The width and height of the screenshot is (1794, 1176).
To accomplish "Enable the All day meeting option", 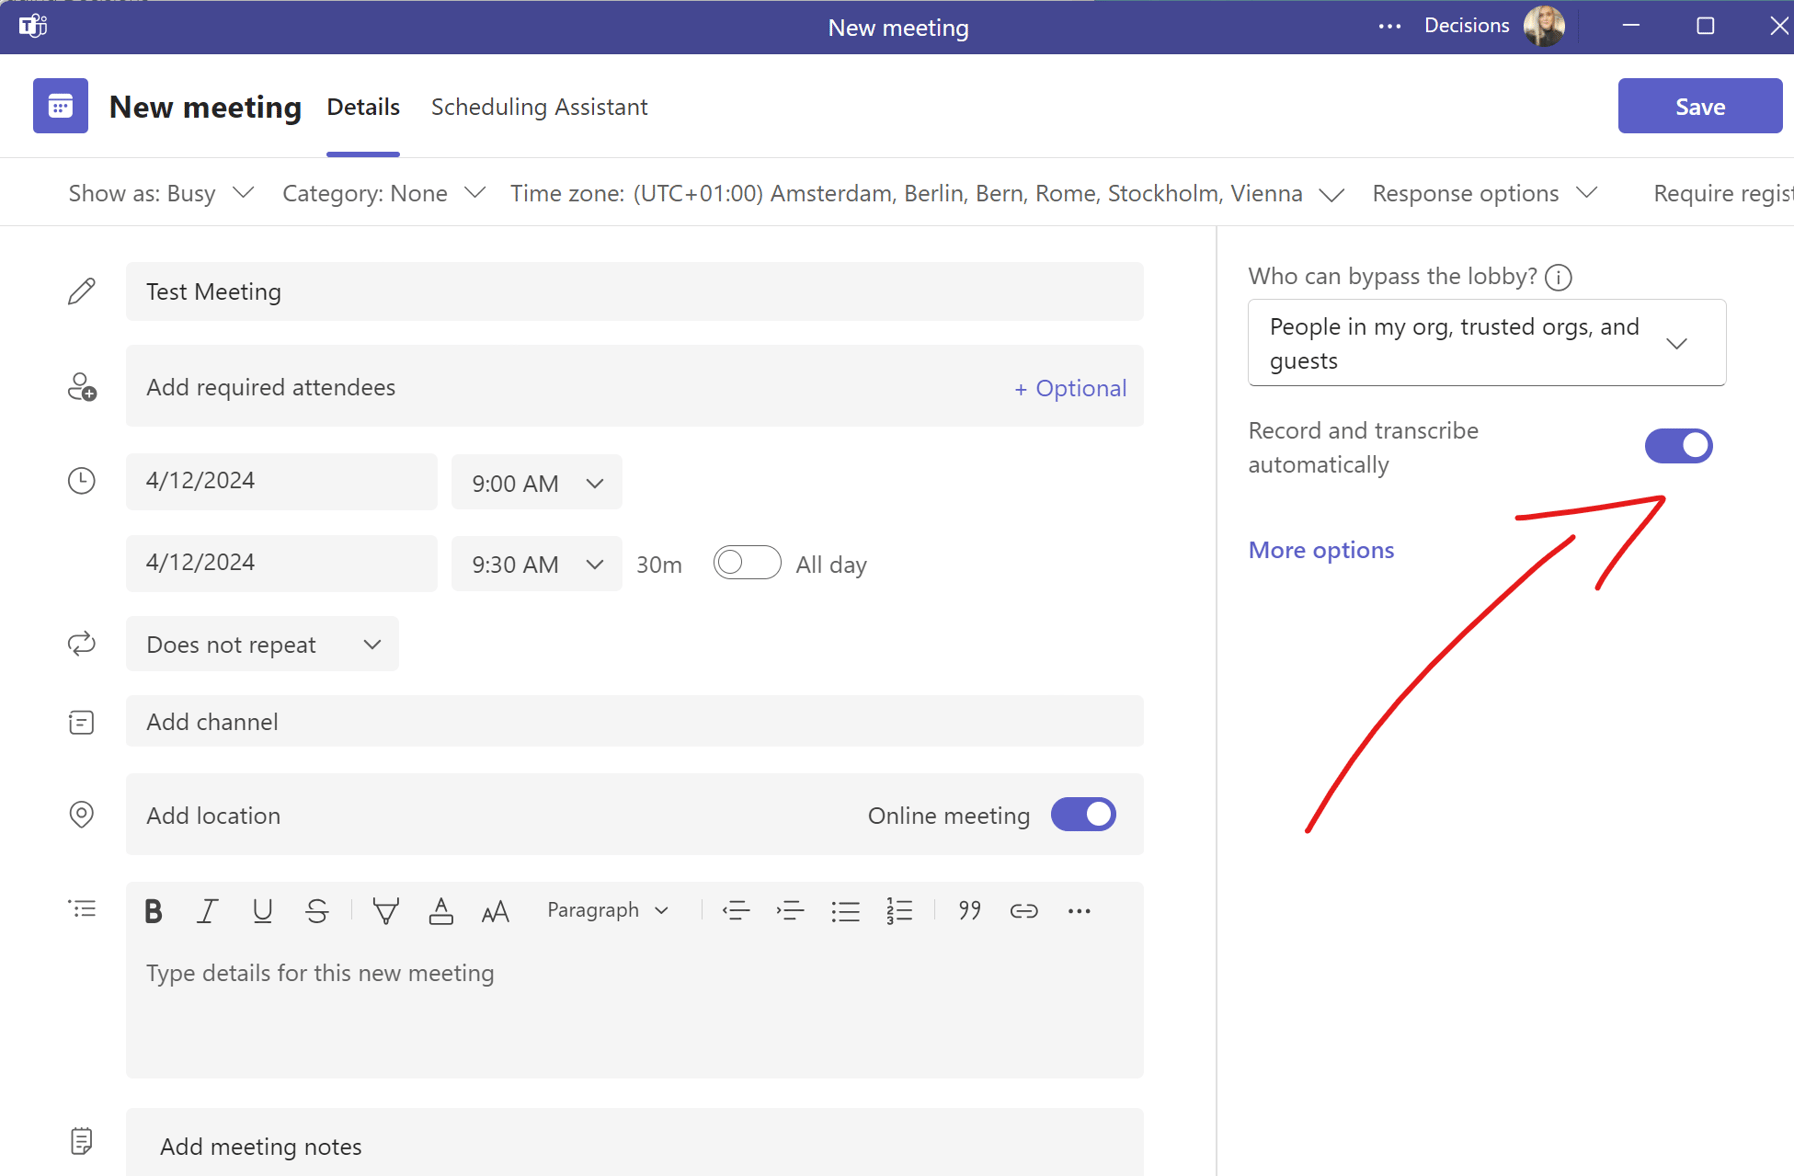I will 747,562.
